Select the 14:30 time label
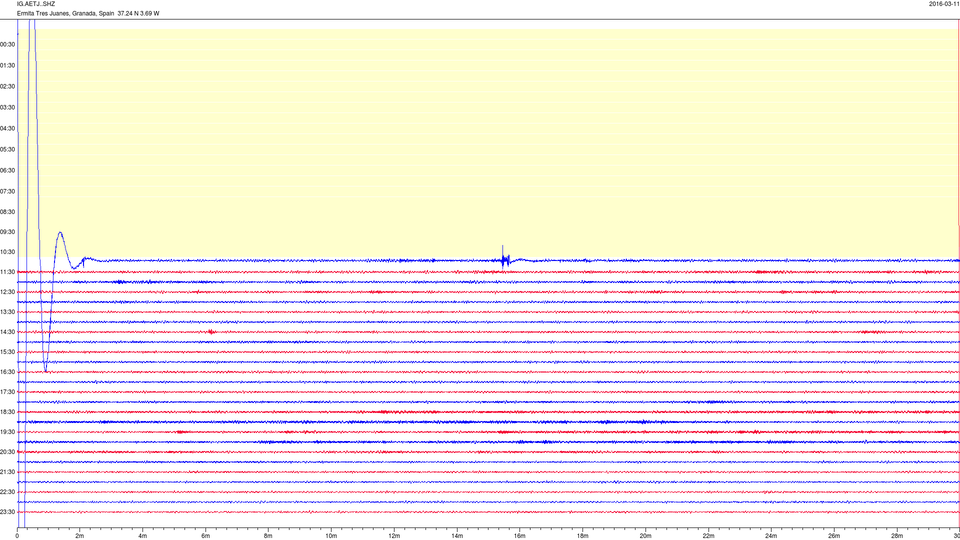 7,332
